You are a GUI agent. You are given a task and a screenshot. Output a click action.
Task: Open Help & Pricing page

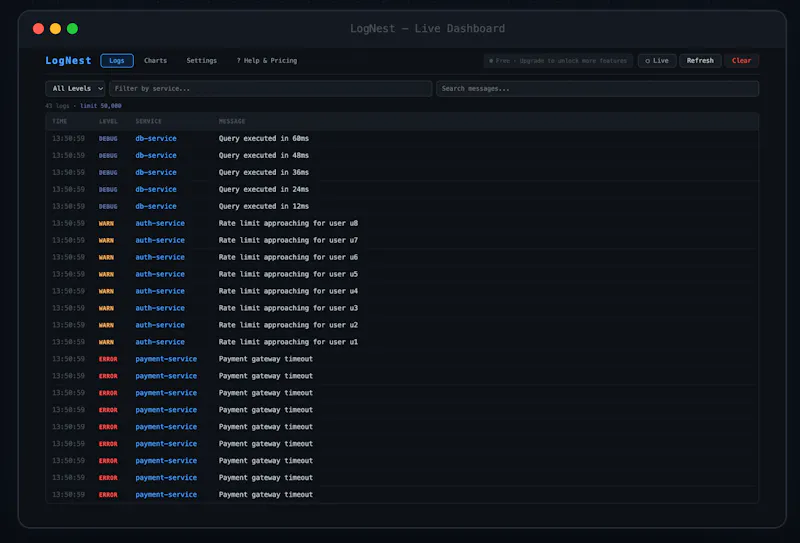(x=266, y=60)
